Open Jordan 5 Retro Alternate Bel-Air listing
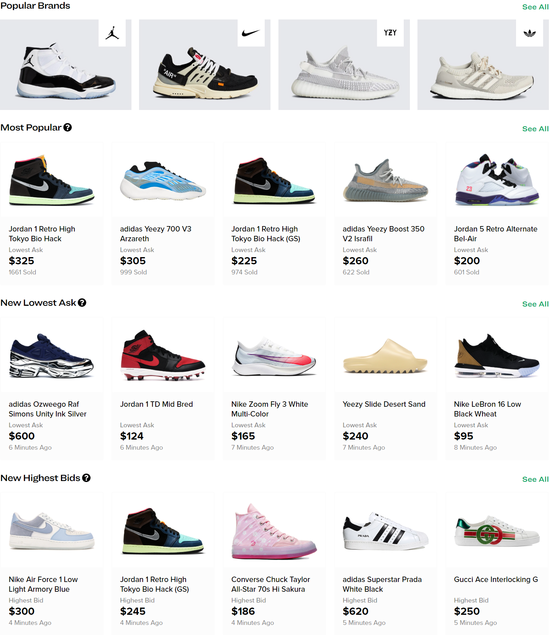The height and width of the screenshot is (635, 550). tap(497, 213)
